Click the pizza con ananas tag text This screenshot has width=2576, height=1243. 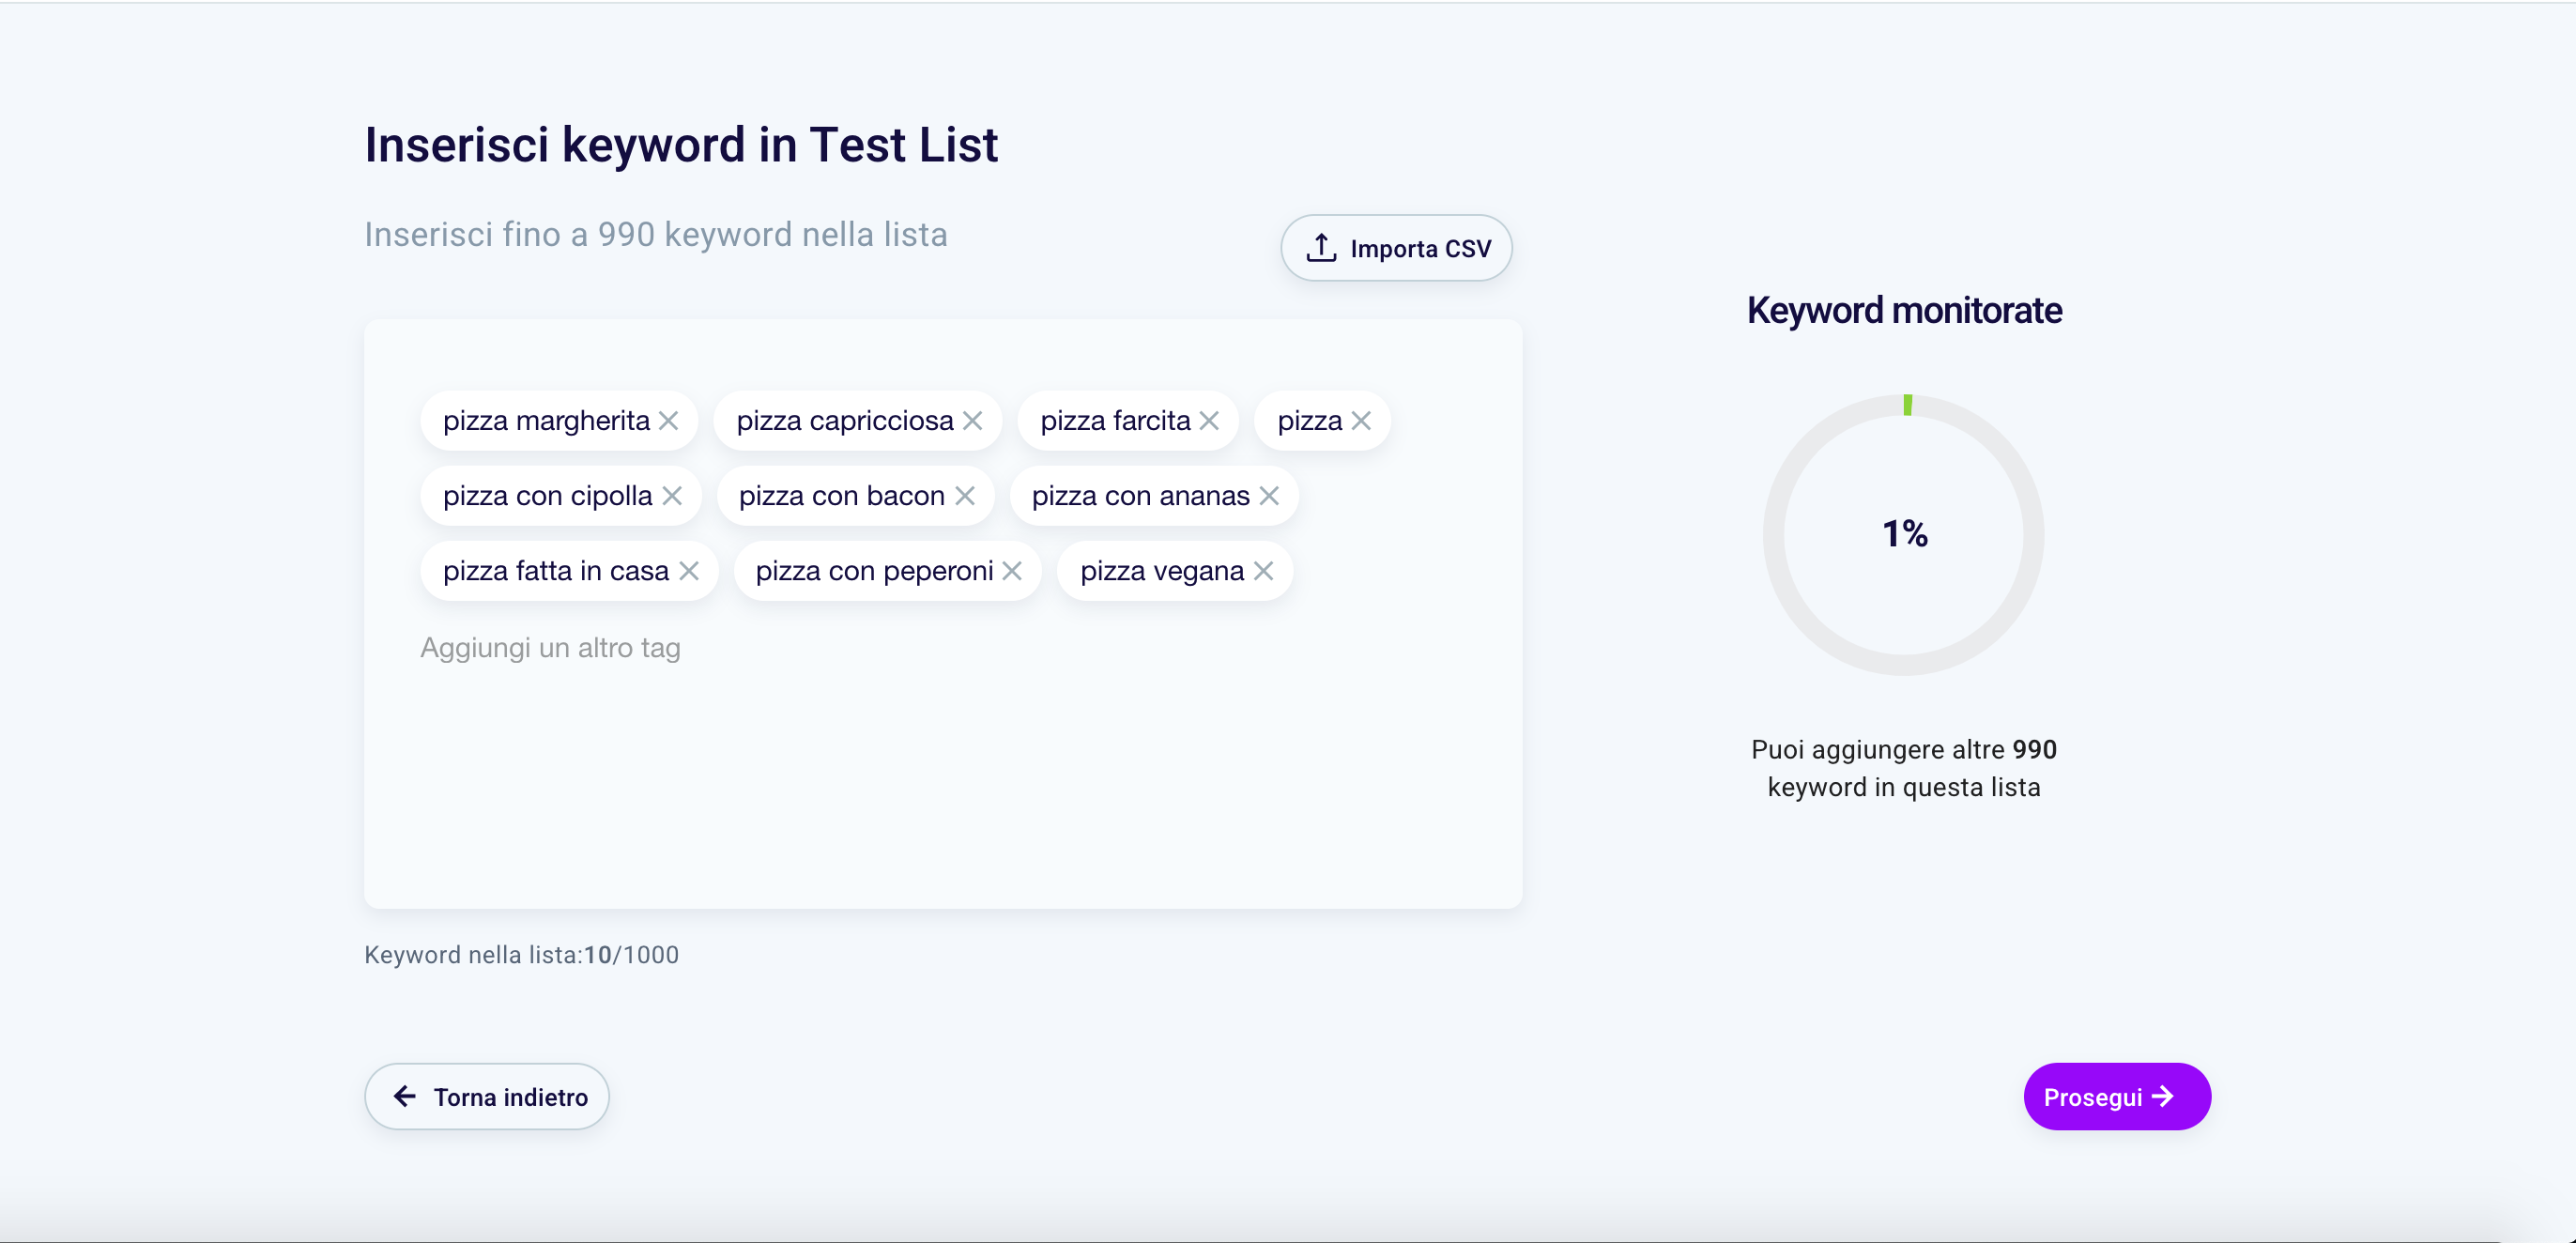[1140, 496]
